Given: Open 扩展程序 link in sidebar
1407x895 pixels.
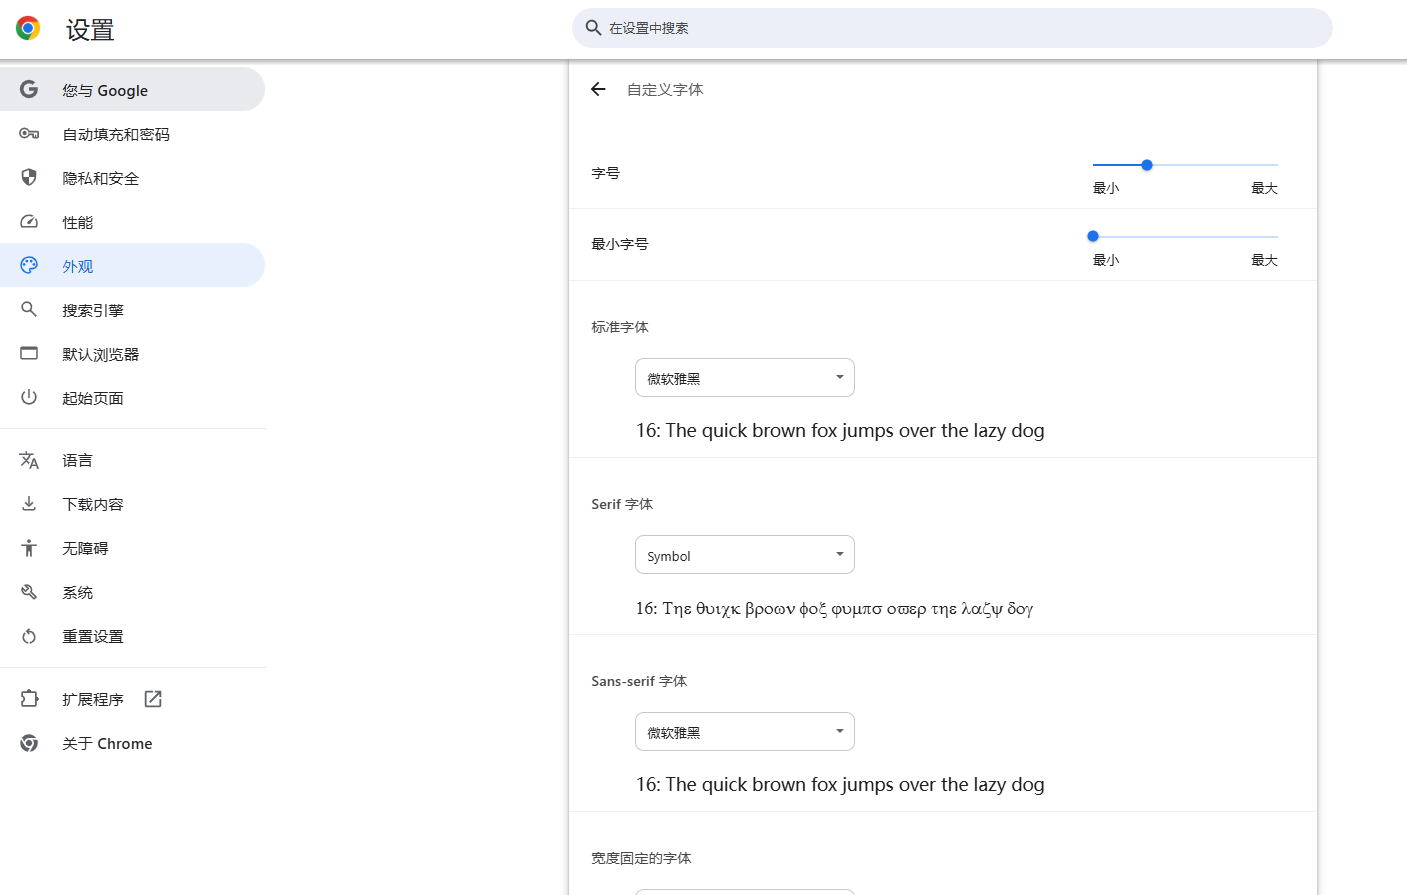Looking at the screenshot, I should [132, 699].
